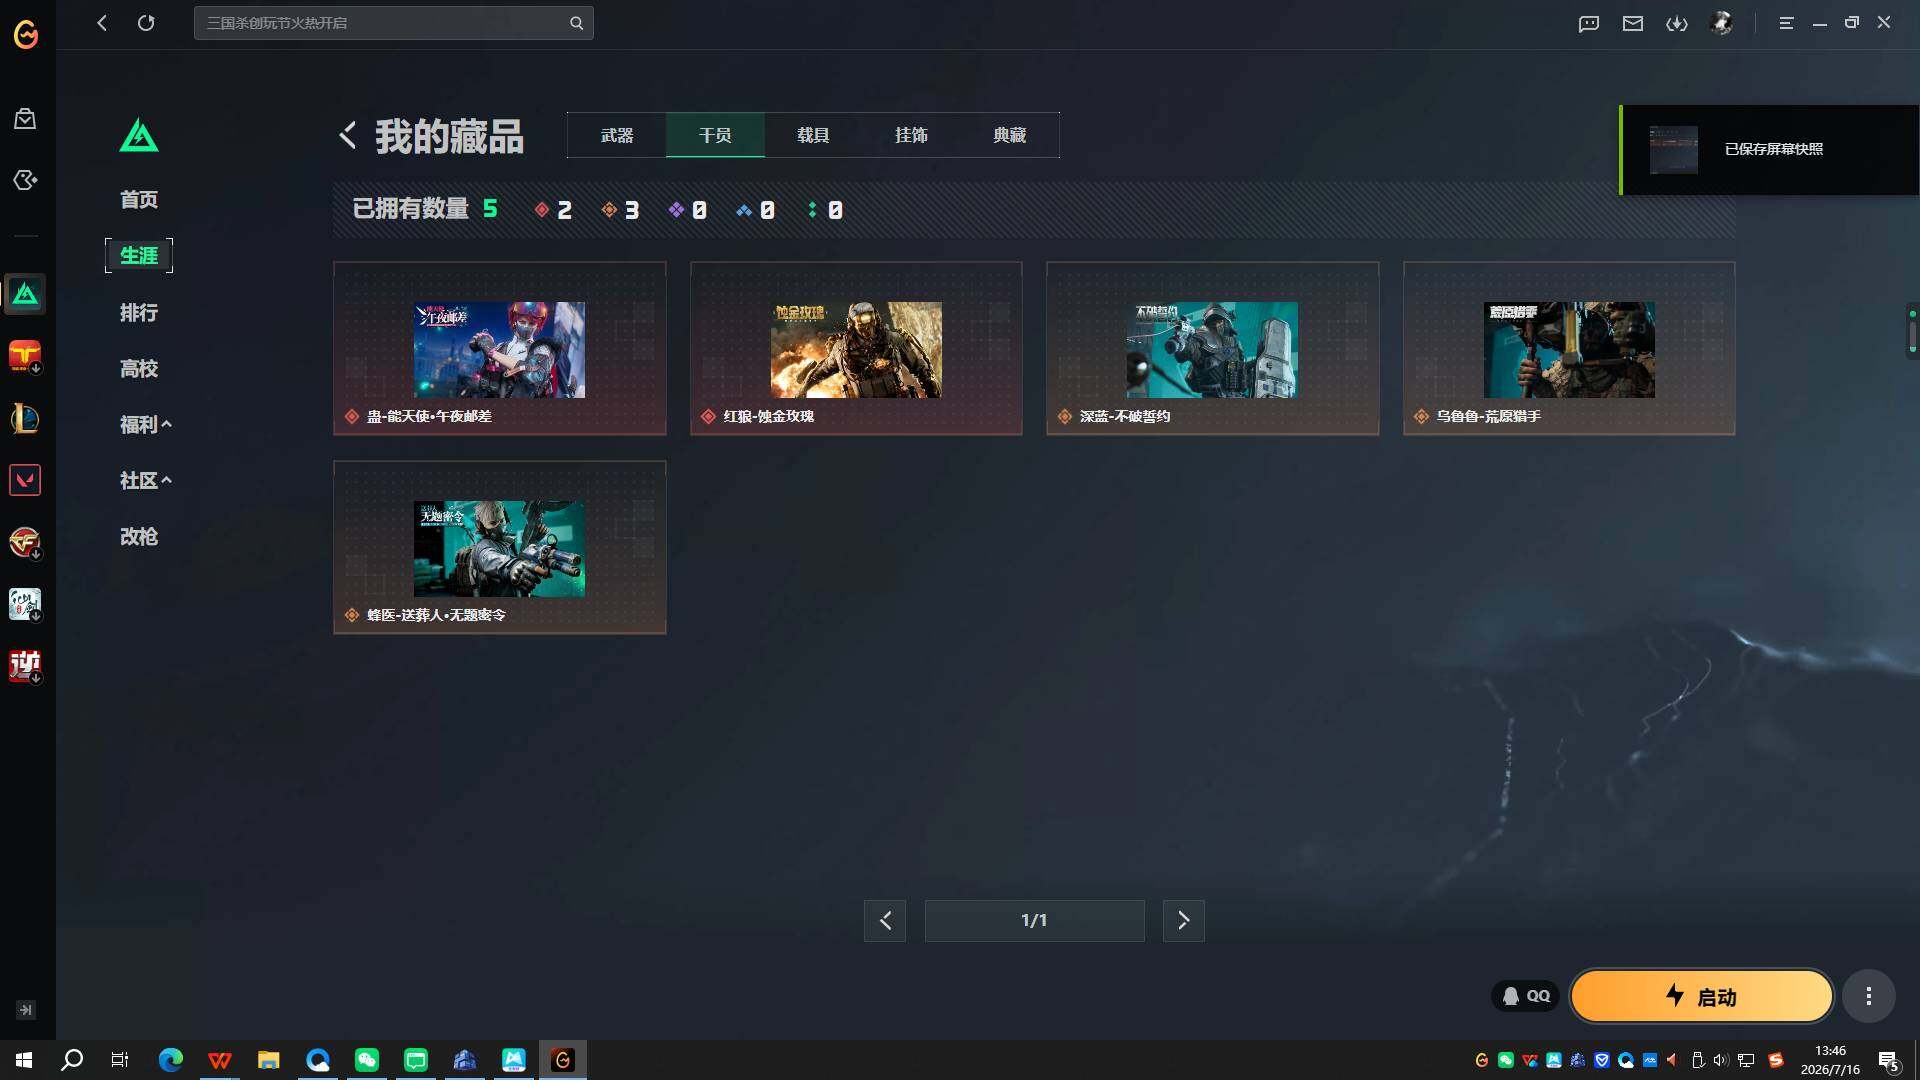
Task: Filter by red rarity count 2
Action: click(553, 210)
